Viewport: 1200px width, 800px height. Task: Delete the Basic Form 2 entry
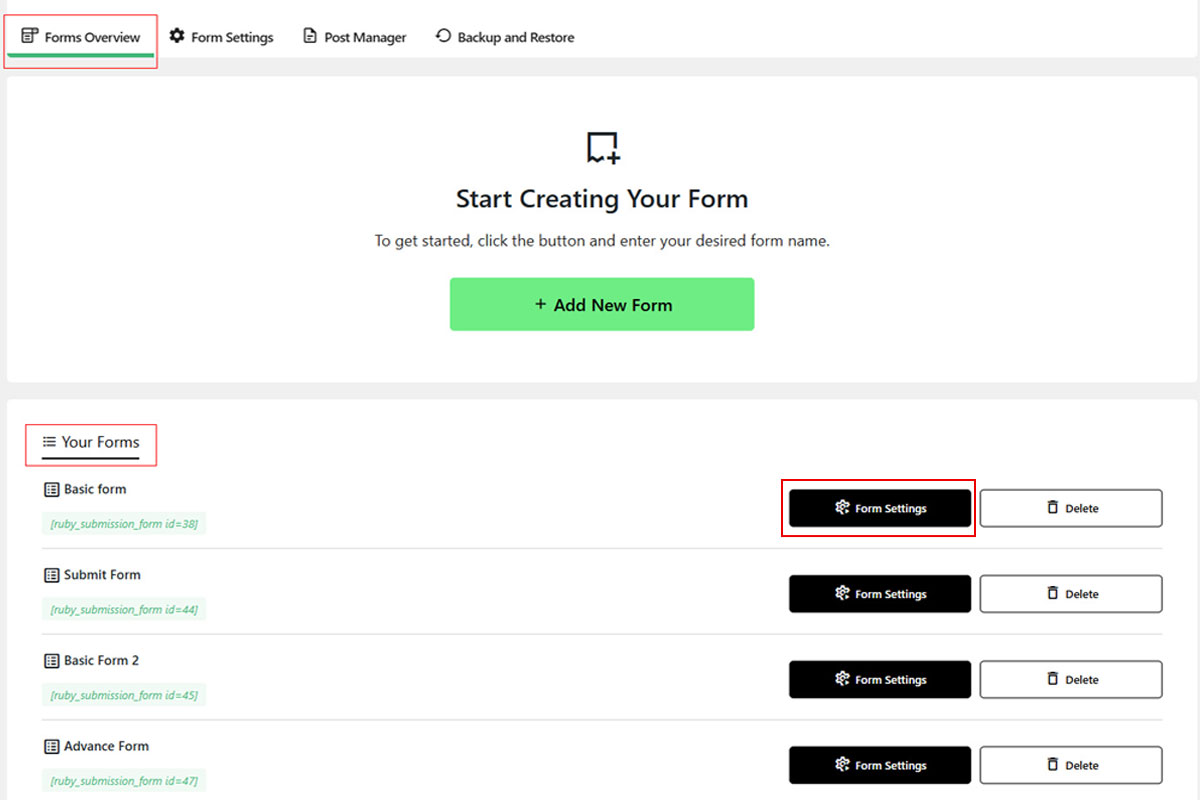pyautogui.click(x=1071, y=680)
